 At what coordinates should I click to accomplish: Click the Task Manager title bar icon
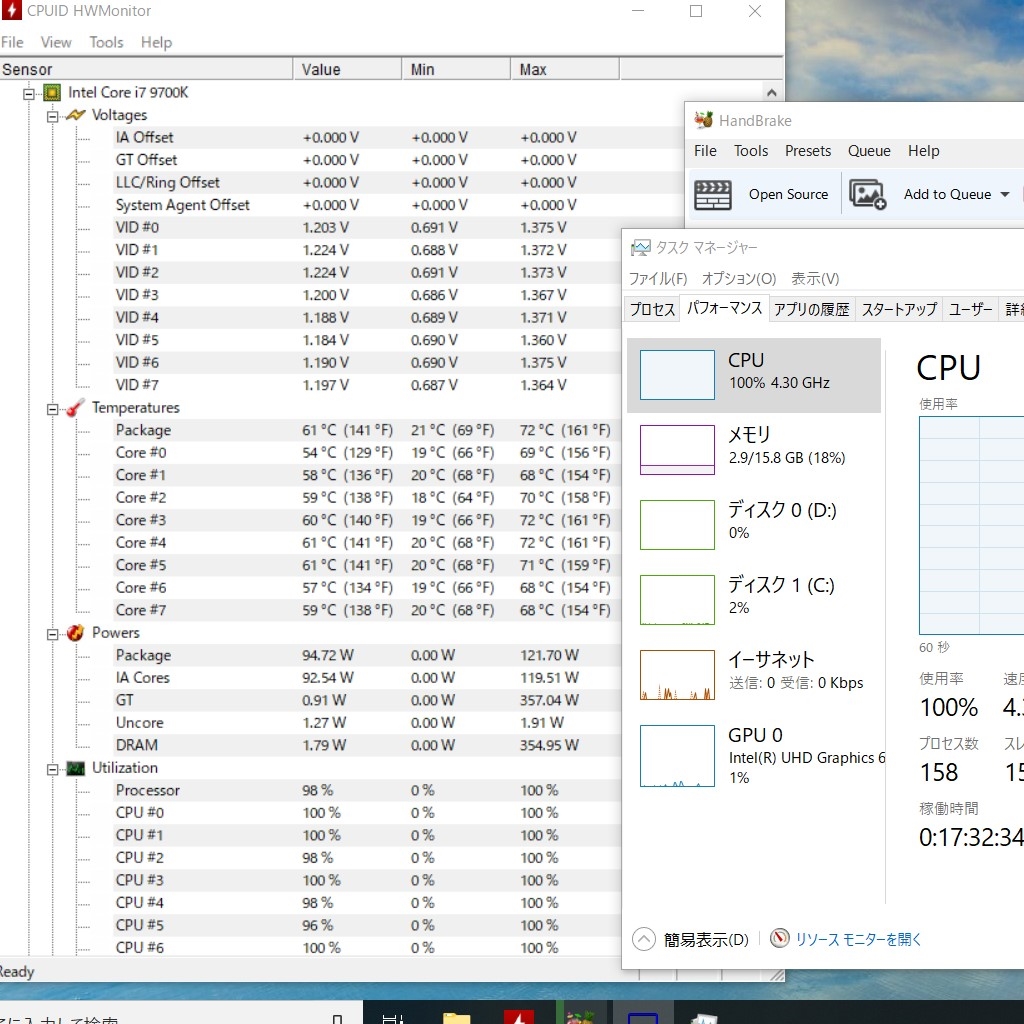coord(641,248)
